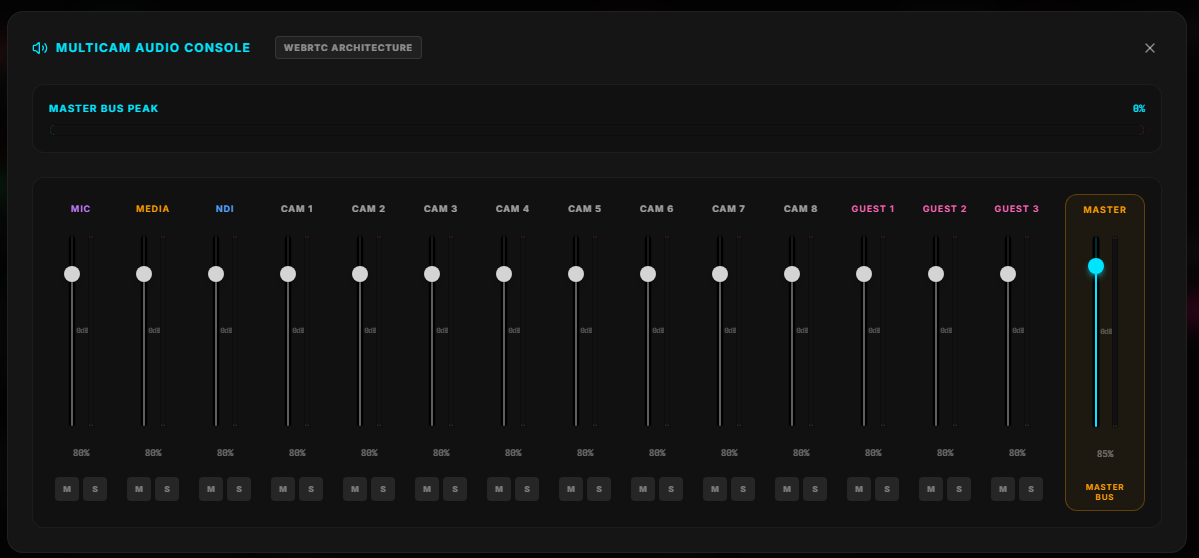This screenshot has width=1199, height=558.
Task: Click the CAM 8 fader knob
Action: tap(792, 274)
